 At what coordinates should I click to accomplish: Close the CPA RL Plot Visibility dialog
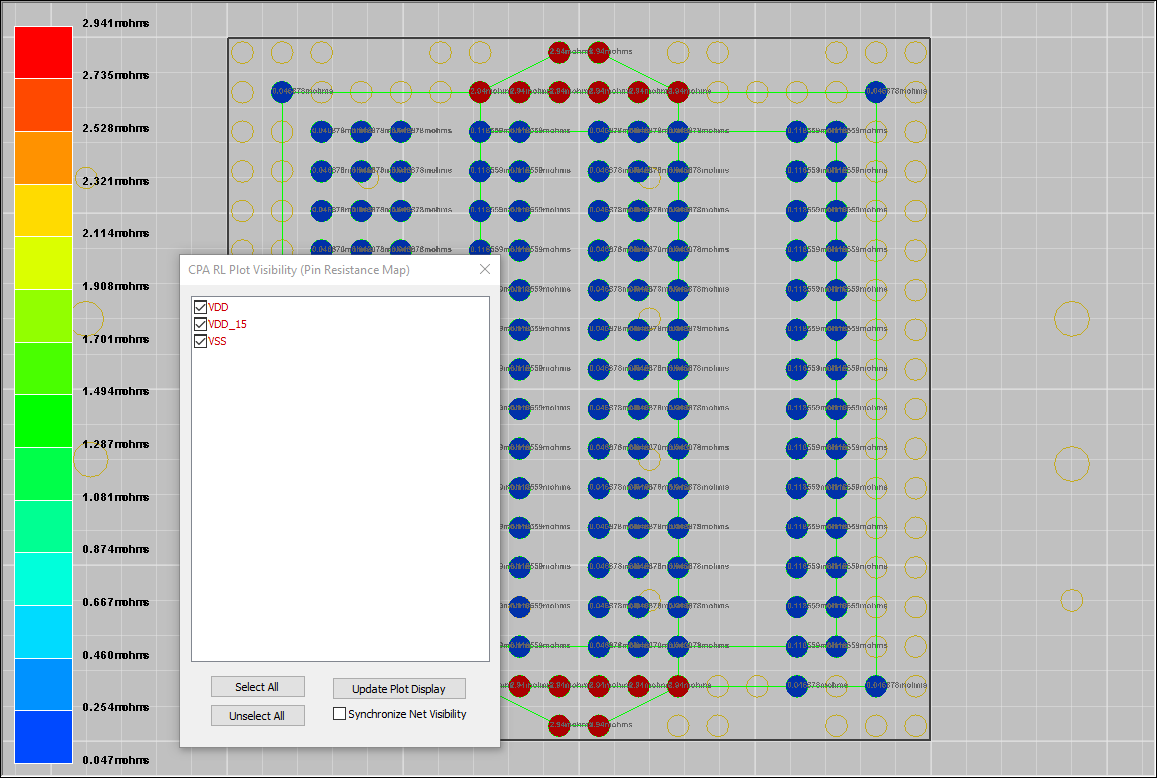[485, 269]
